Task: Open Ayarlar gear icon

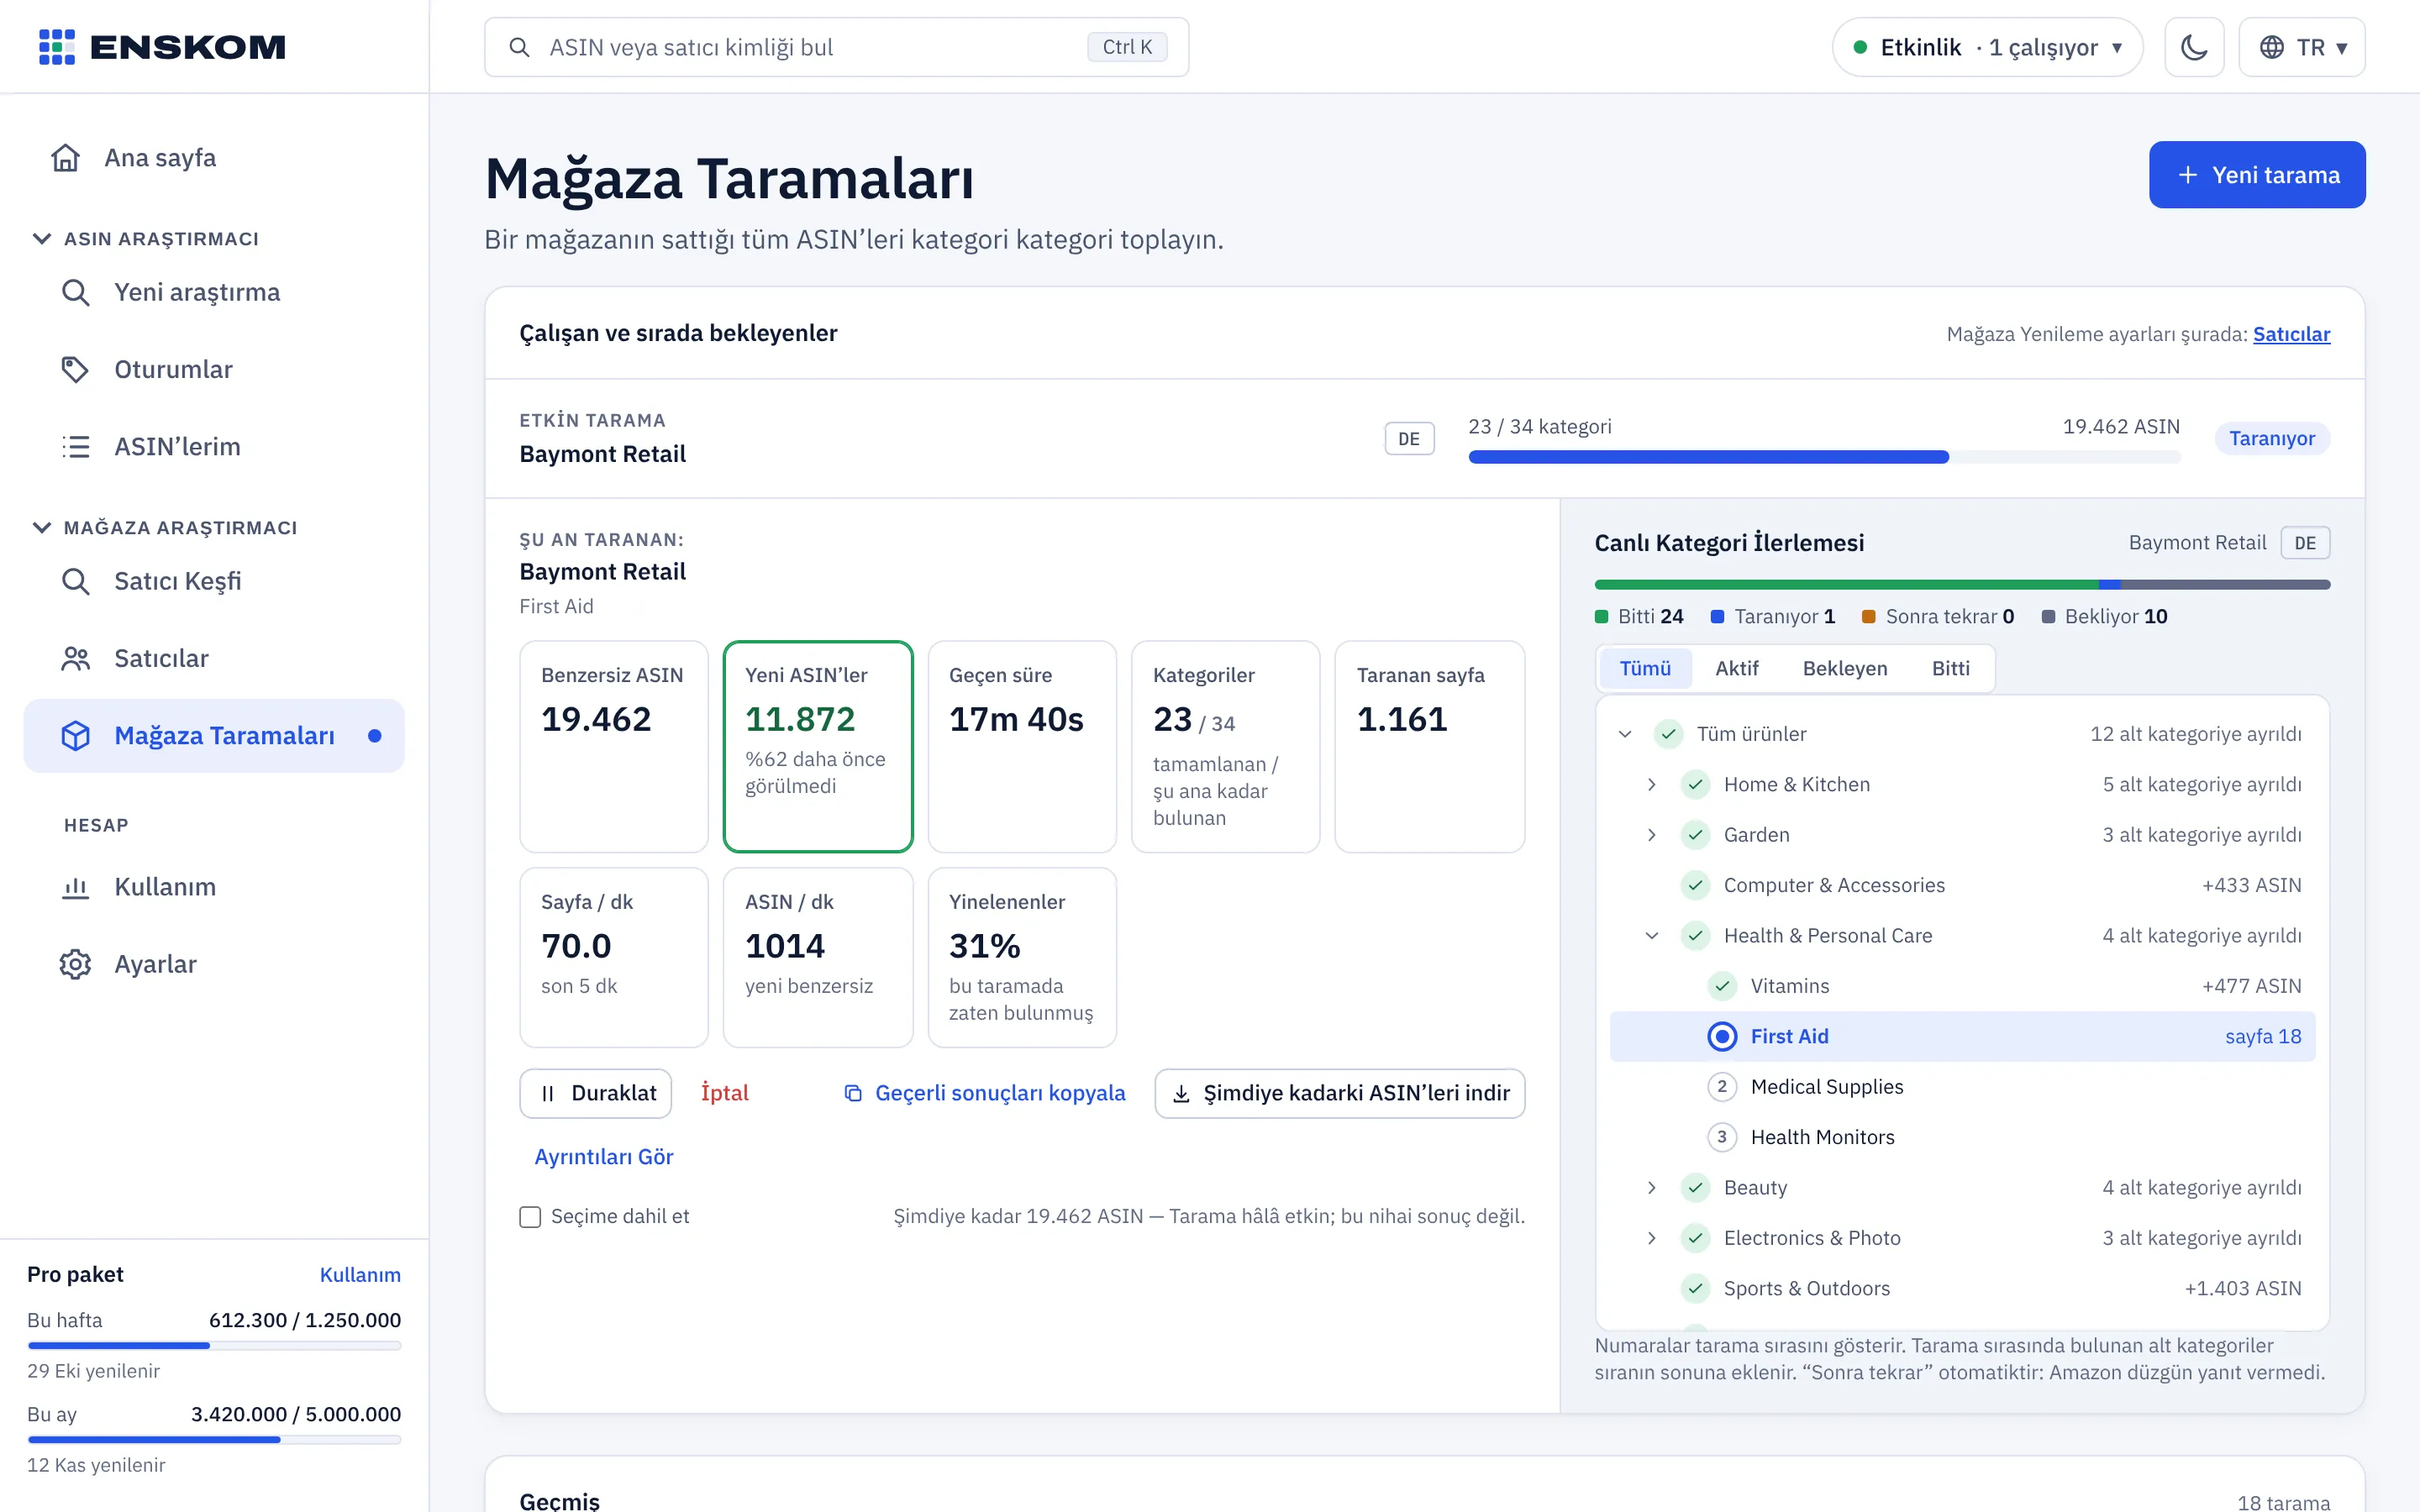Action: [75, 964]
